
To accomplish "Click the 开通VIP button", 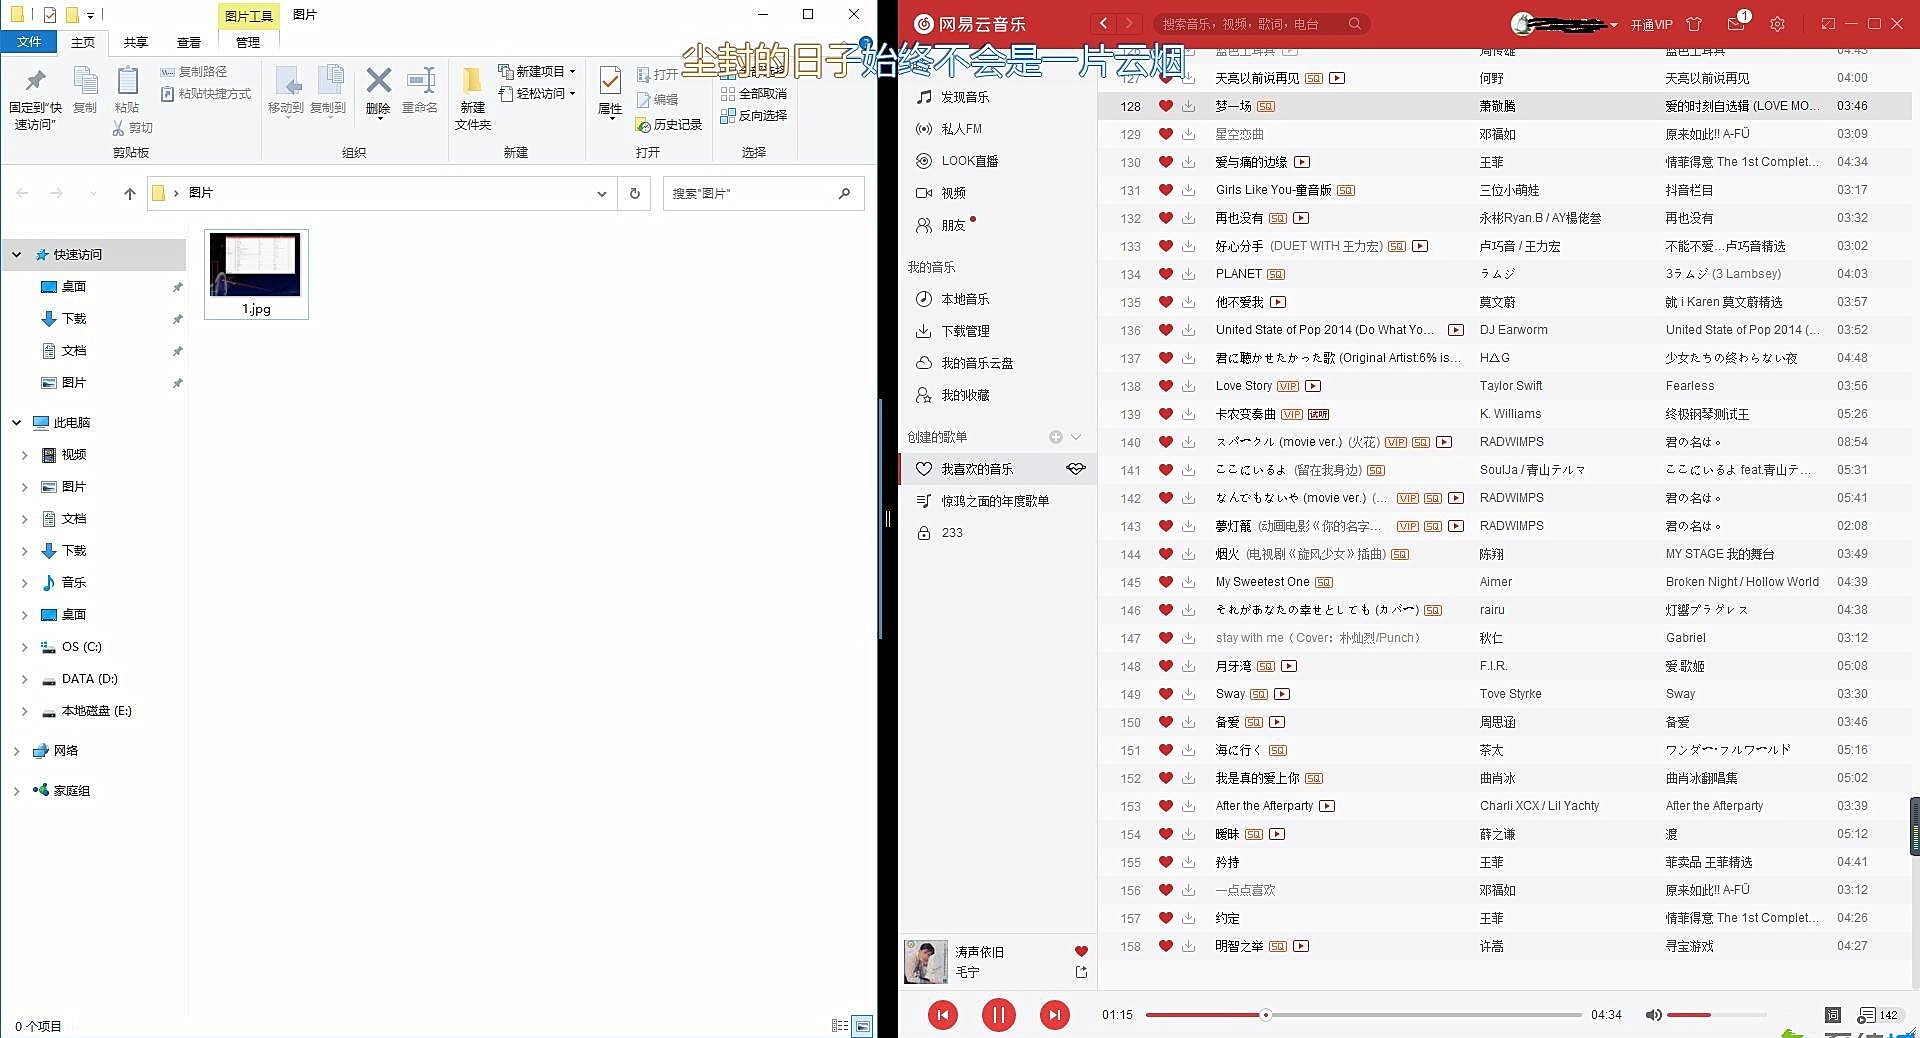I will (1652, 23).
